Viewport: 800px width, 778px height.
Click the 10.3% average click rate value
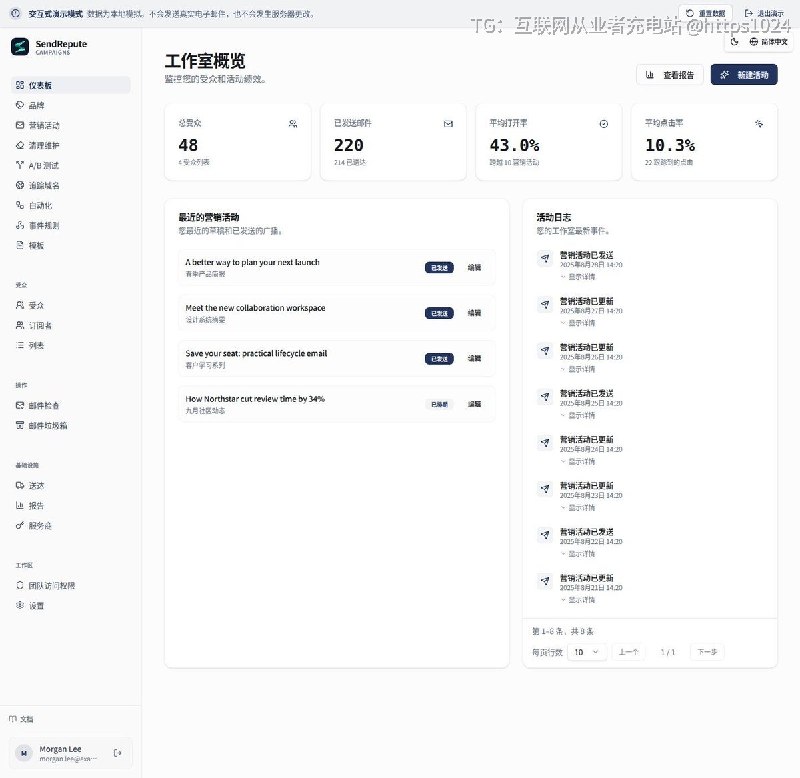click(670, 145)
